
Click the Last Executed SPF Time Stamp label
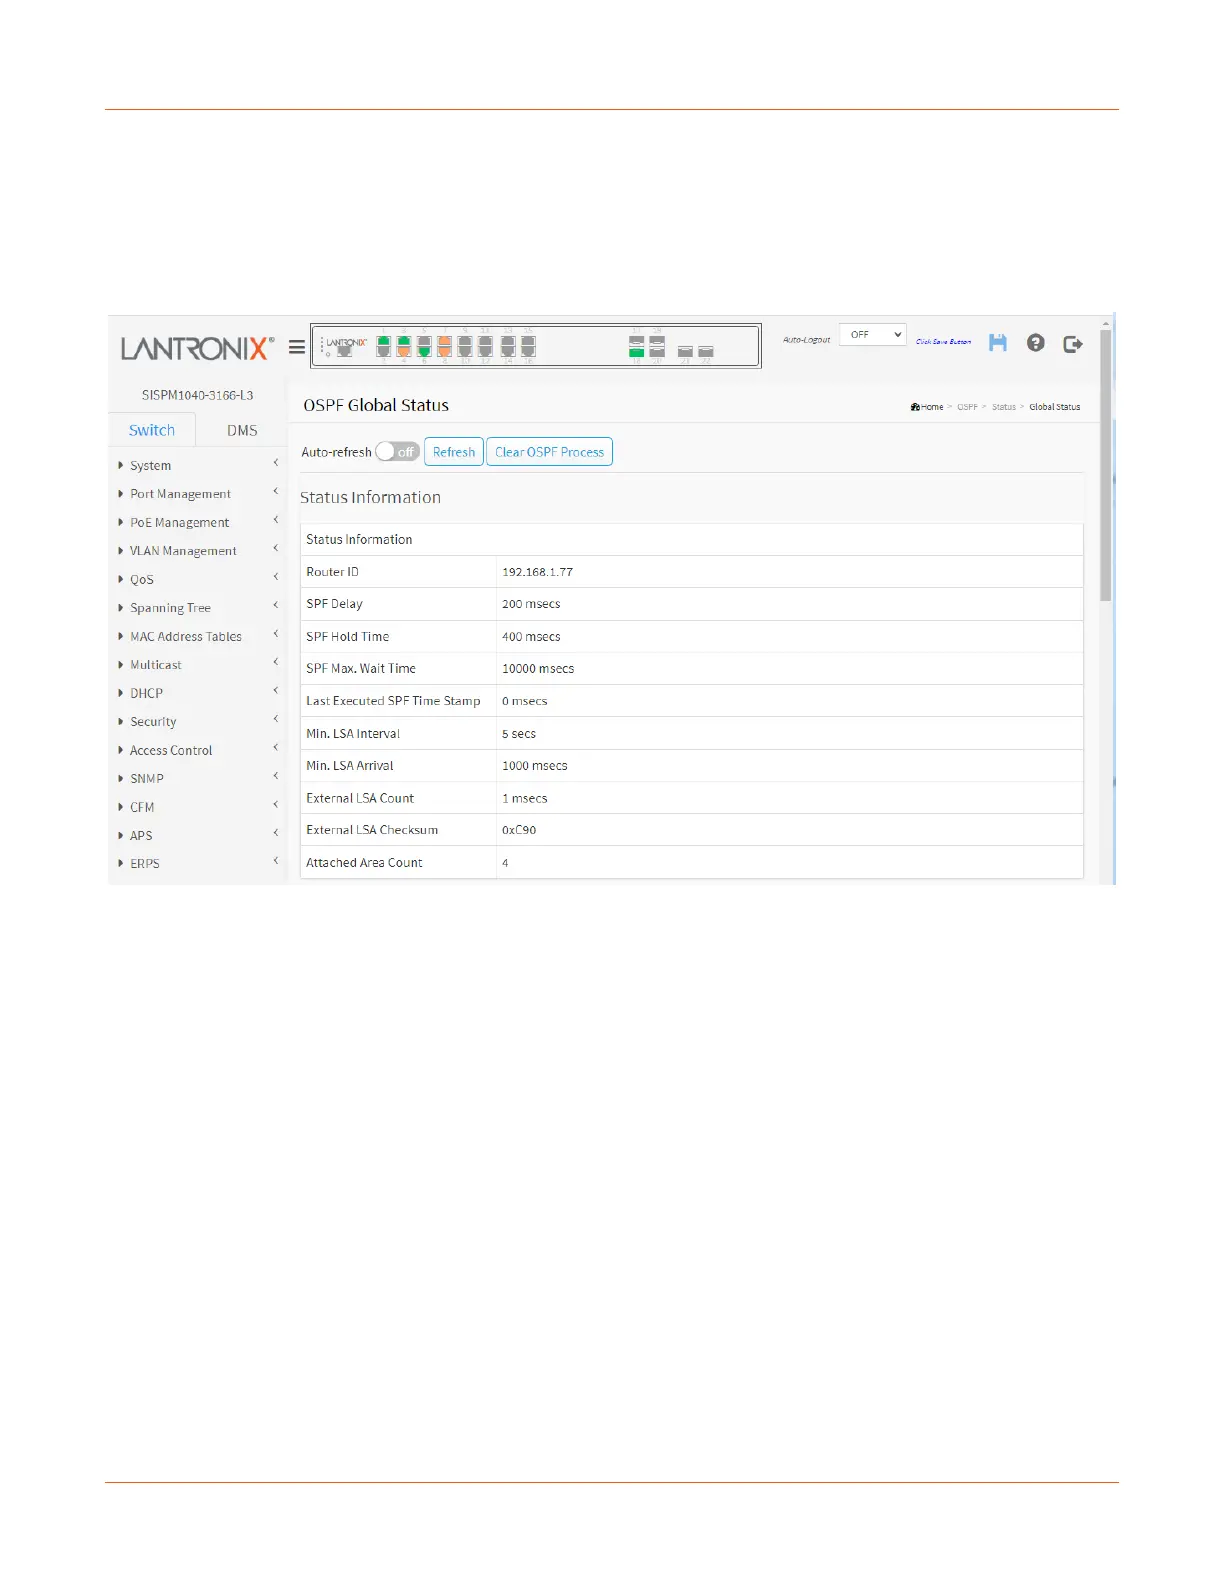coord(393,701)
